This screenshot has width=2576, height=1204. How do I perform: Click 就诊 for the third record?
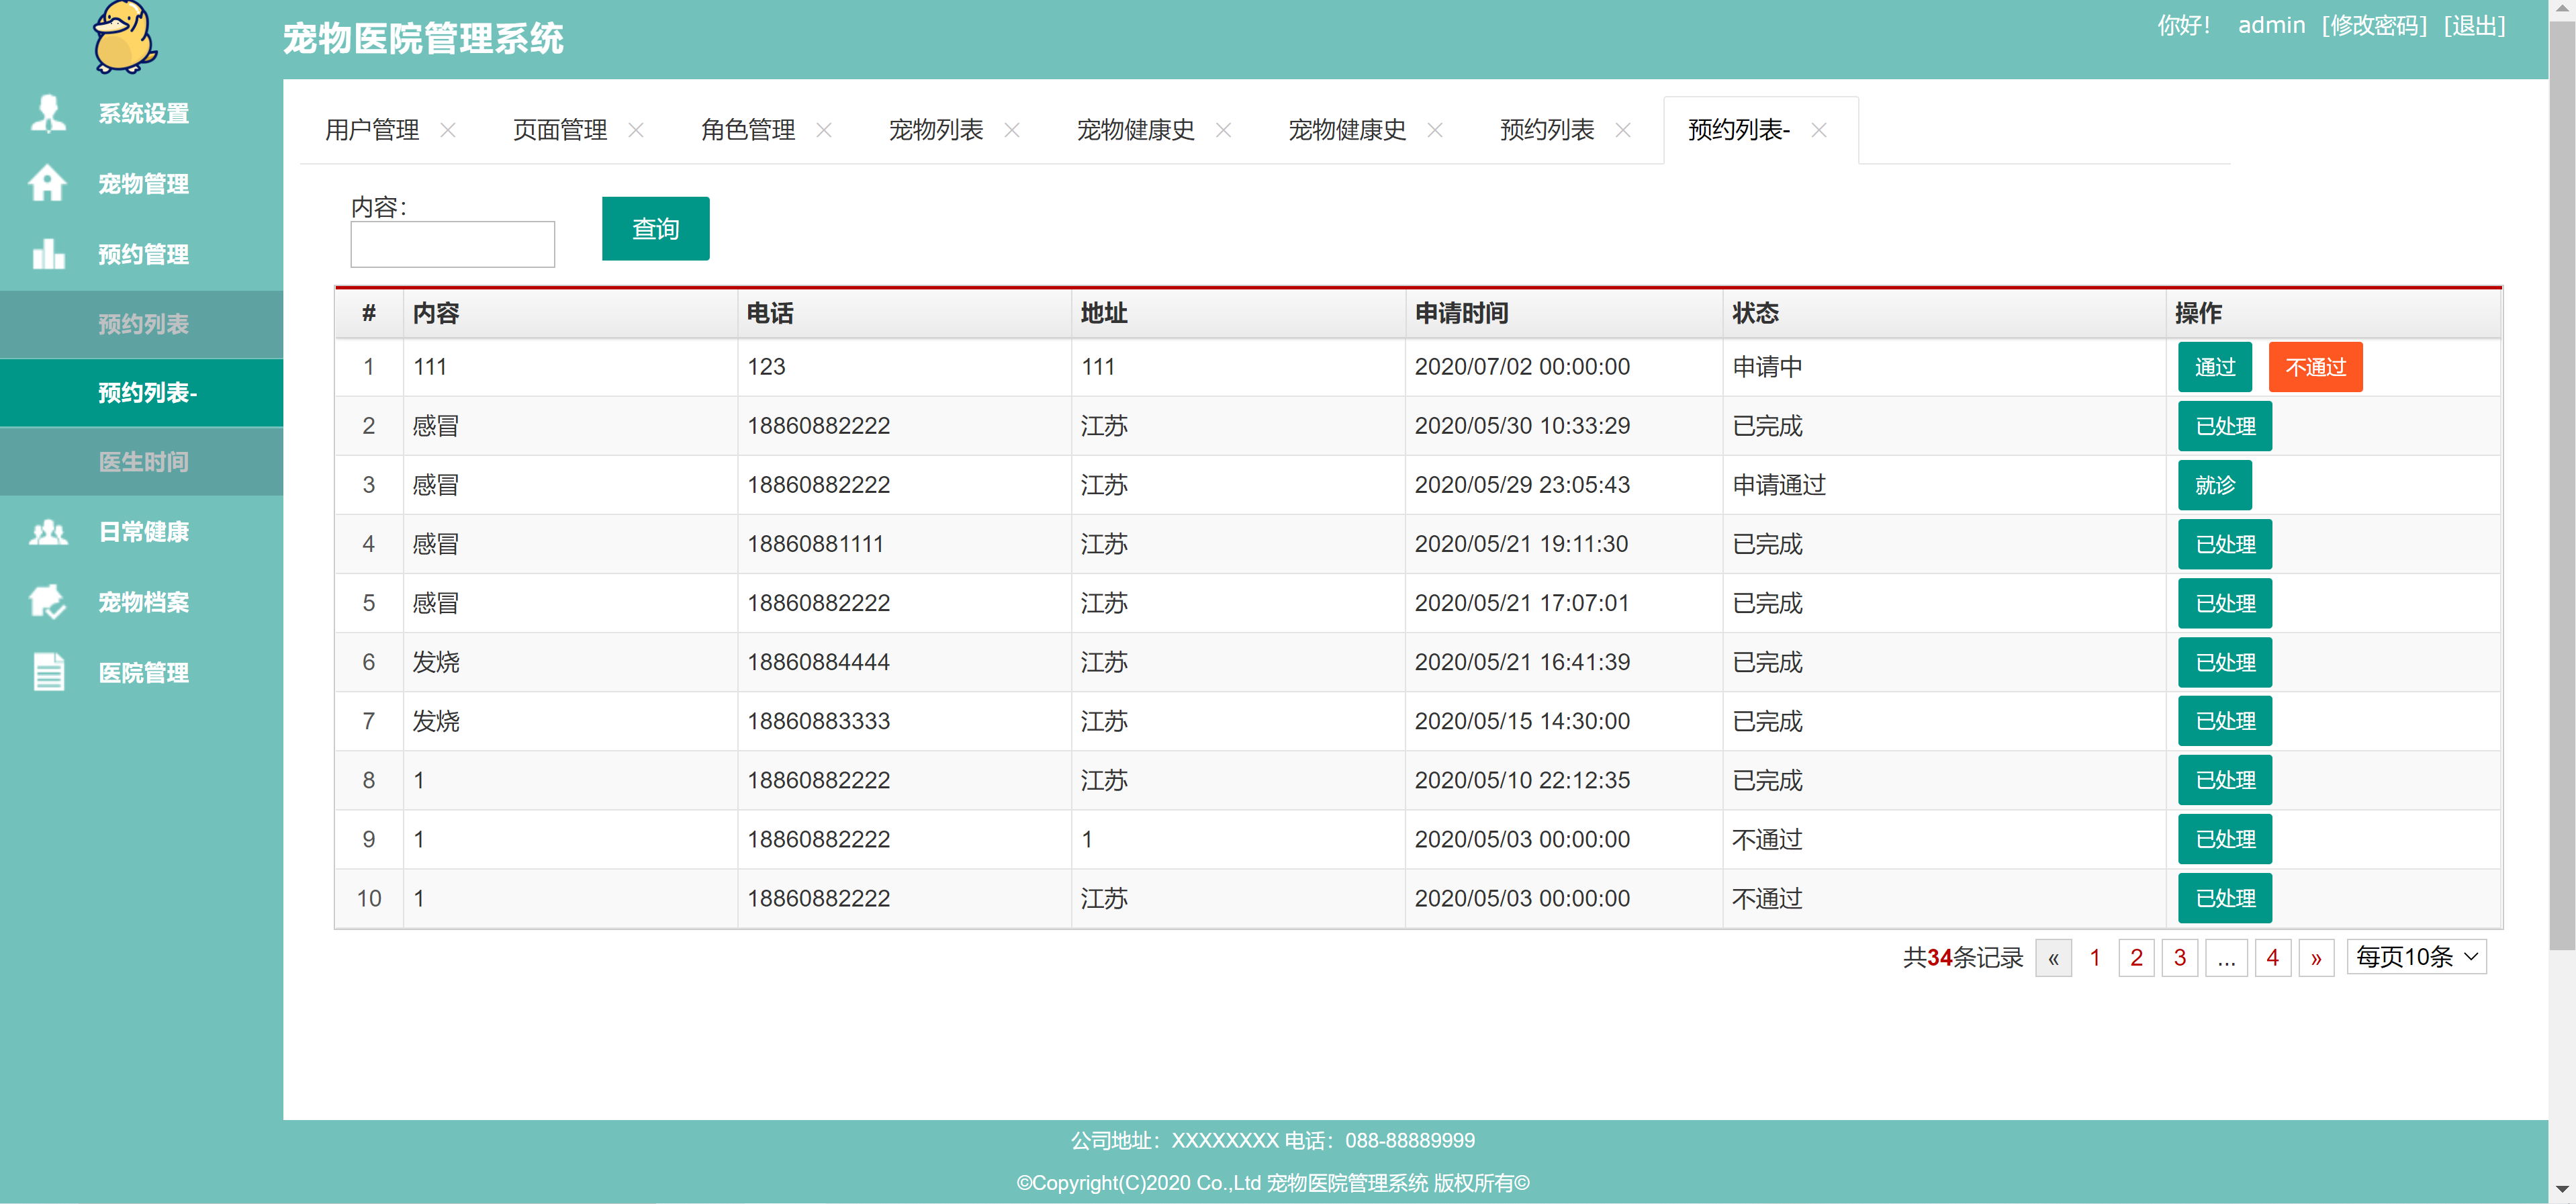(x=2214, y=484)
